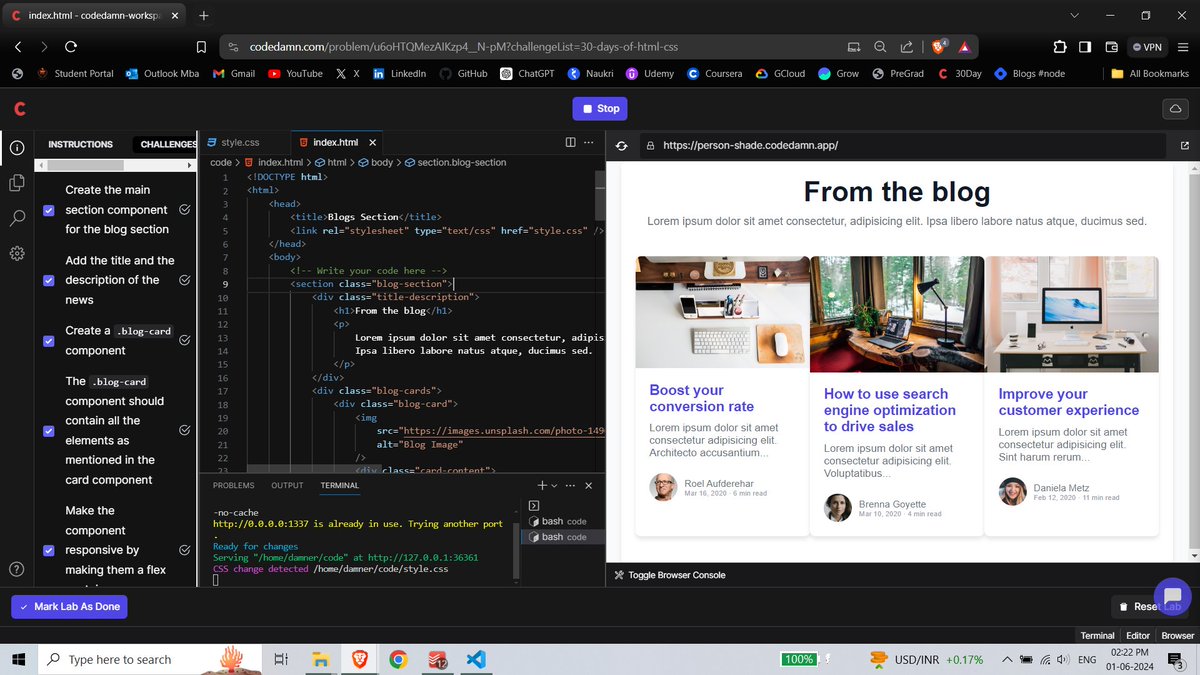Open the chat support bubble
Viewport: 1200px width, 675px height.
(x=1172, y=597)
